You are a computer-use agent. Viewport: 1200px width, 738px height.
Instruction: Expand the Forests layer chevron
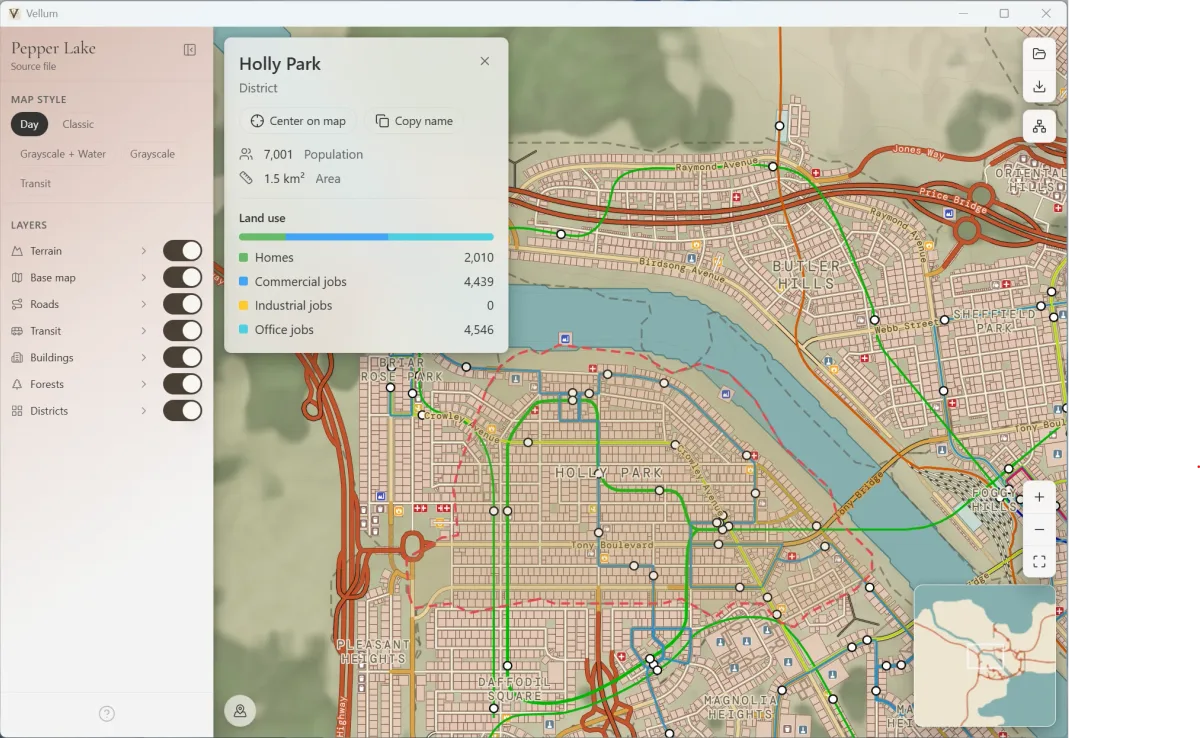[144, 384]
